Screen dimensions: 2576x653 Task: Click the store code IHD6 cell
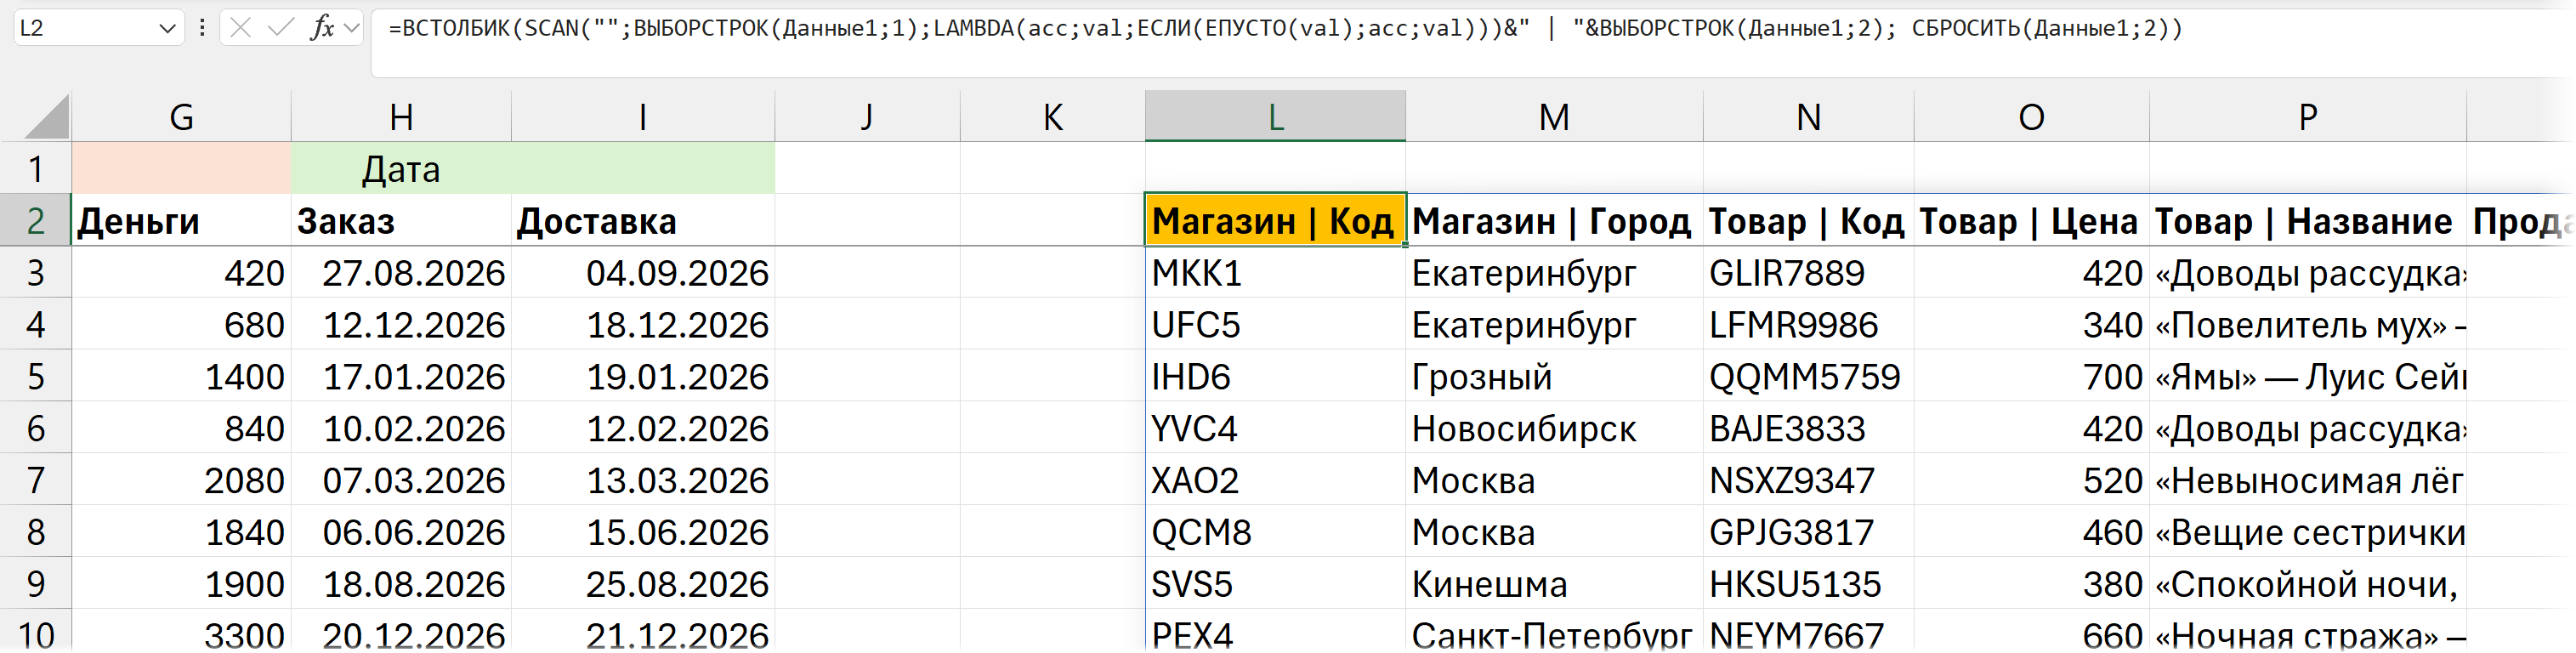pyautogui.click(x=1275, y=376)
